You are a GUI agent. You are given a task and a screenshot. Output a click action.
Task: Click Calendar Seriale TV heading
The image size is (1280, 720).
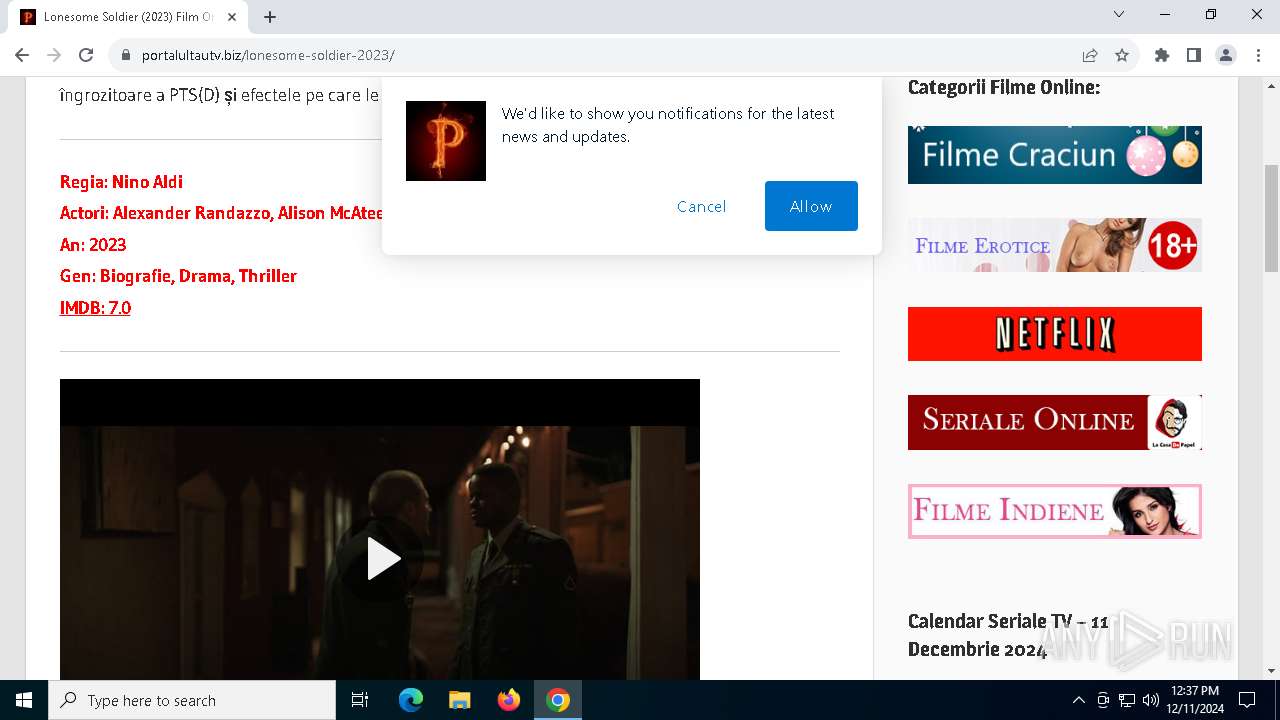tap(1008, 635)
